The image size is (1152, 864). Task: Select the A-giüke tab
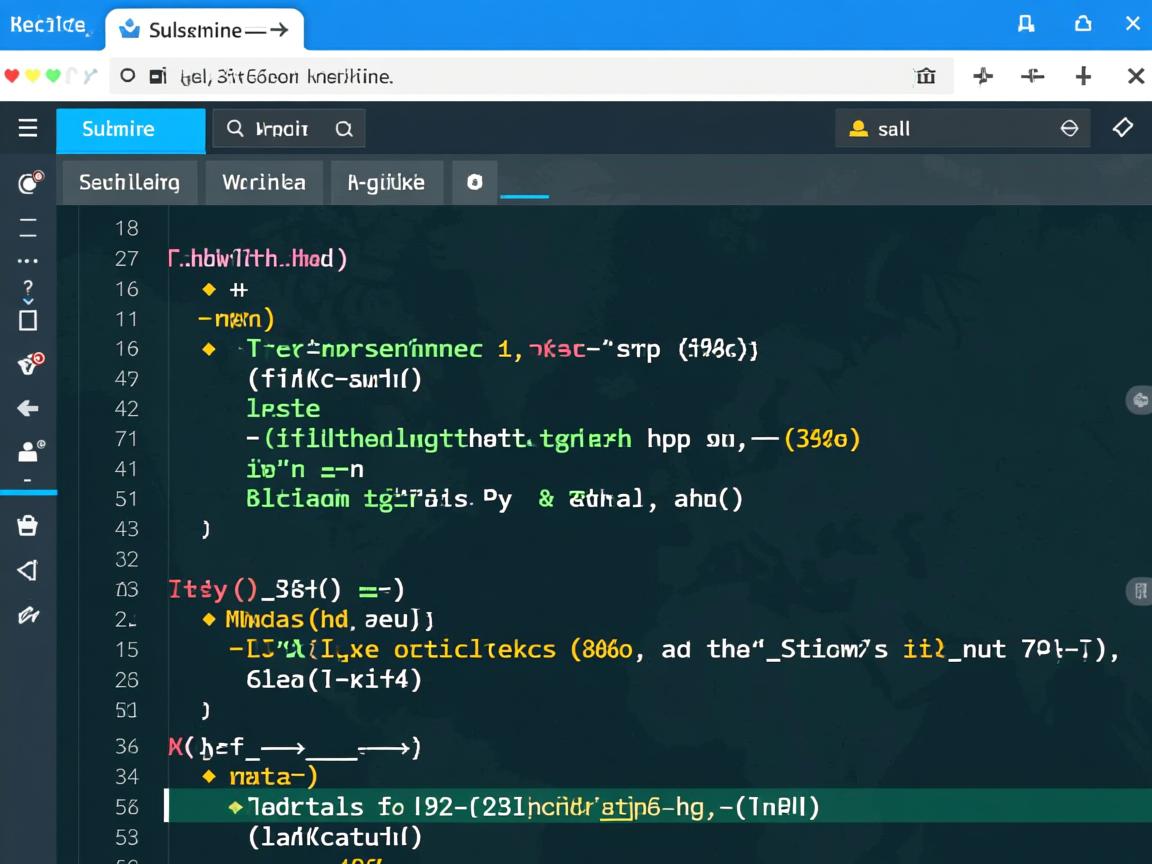click(386, 182)
